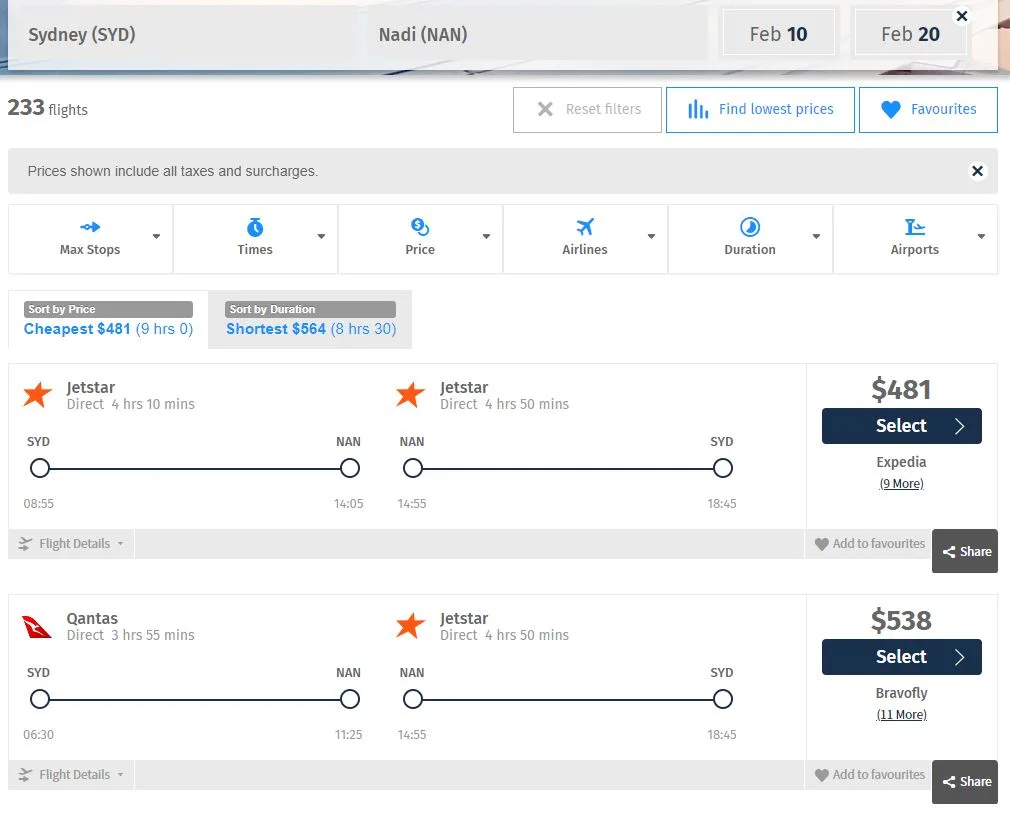Expand the Airlines filter dropdown arrow

651,236
